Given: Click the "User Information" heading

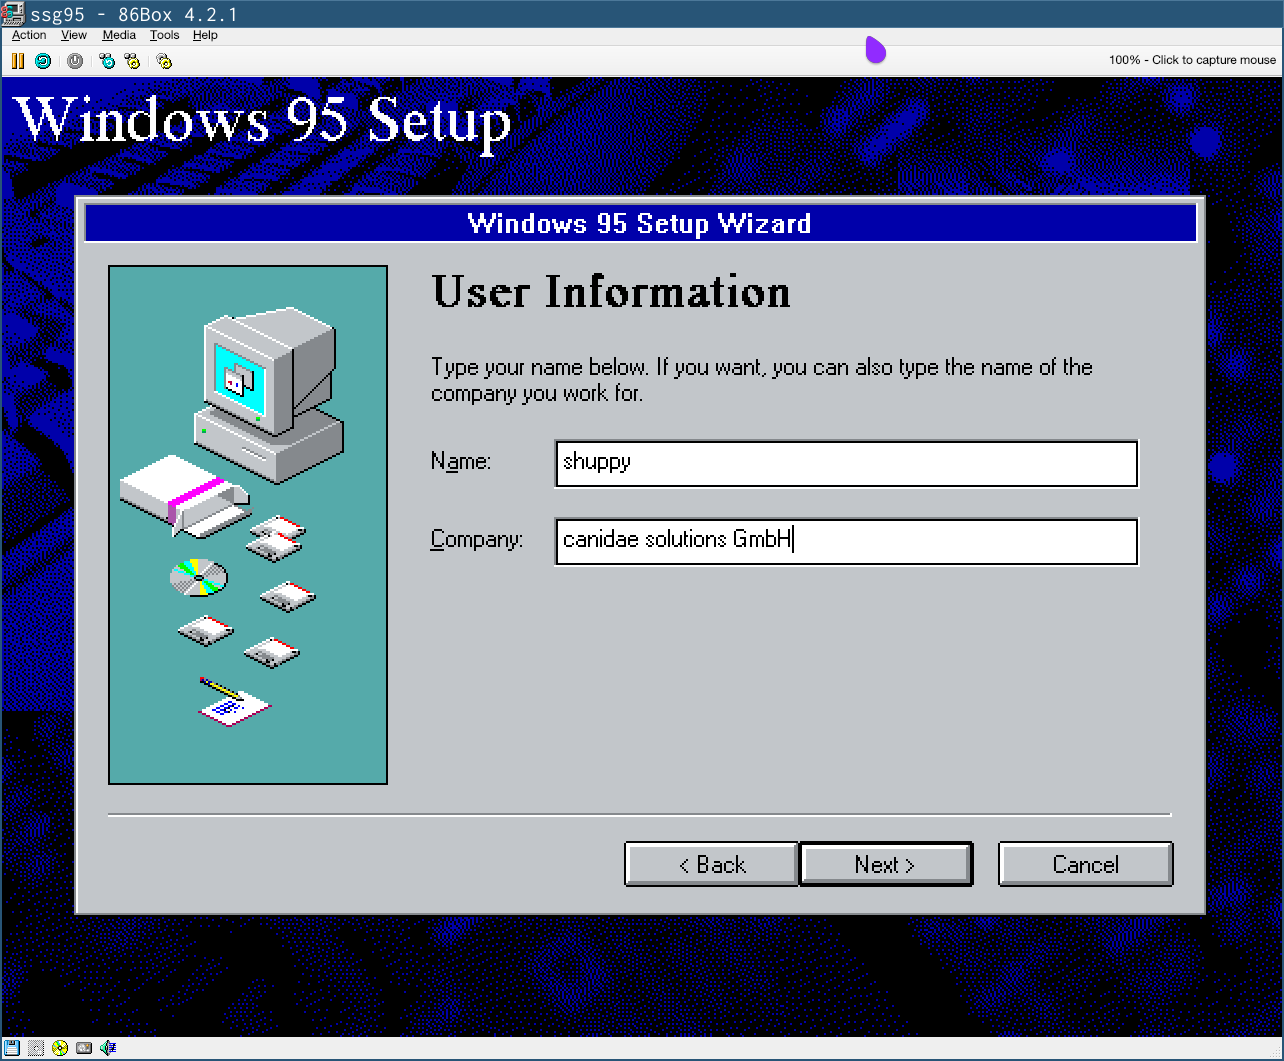Looking at the screenshot, I should pyautogui.click(x=611, y=292).
